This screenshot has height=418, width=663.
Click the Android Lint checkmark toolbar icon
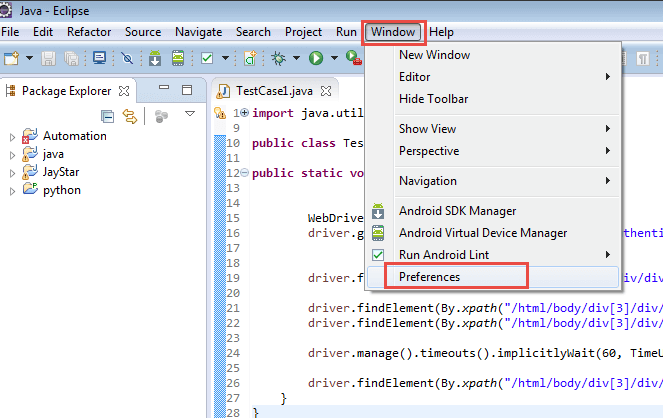207,58
